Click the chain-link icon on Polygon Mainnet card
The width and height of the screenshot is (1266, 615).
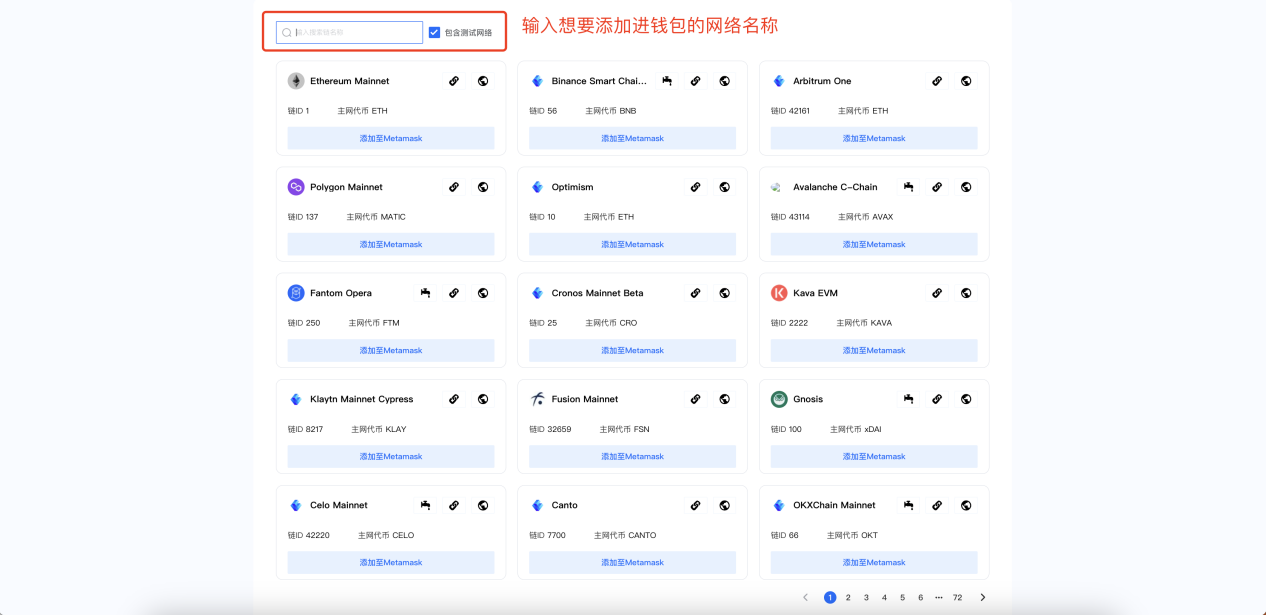454,187
